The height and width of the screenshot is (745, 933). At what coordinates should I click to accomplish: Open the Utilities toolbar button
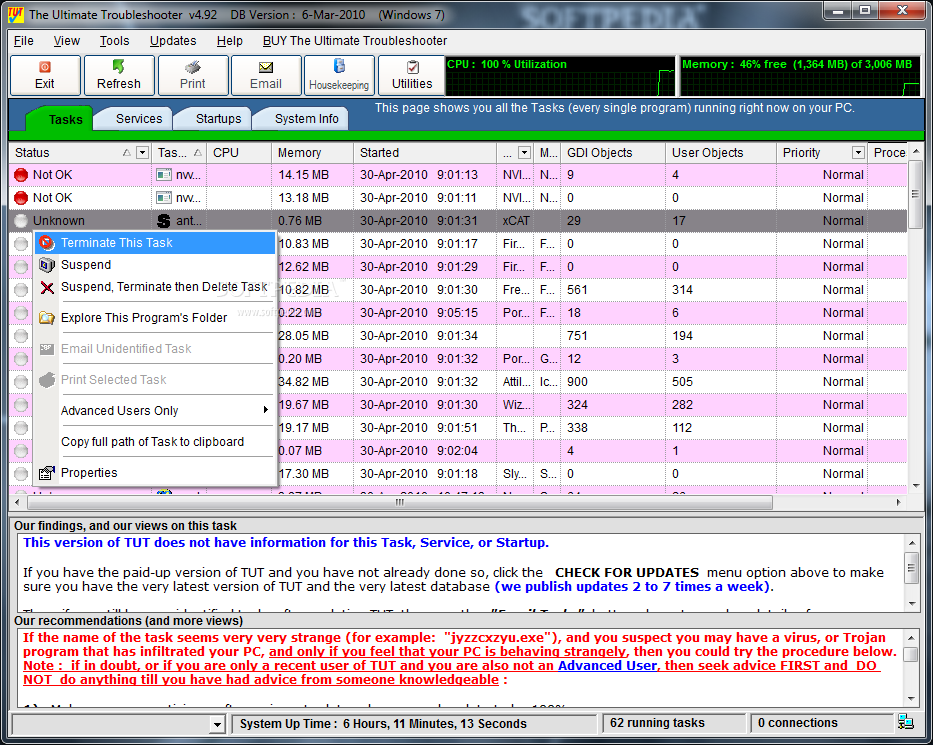412,76
